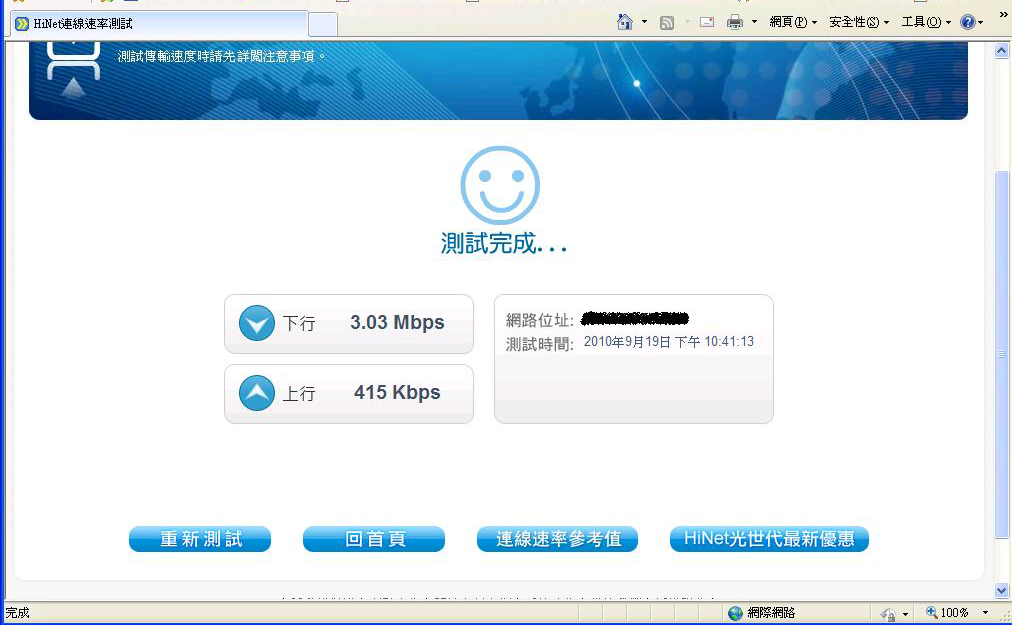Click the 3.03 Mbps download value
1012x625 pixels.
[397, 322]
